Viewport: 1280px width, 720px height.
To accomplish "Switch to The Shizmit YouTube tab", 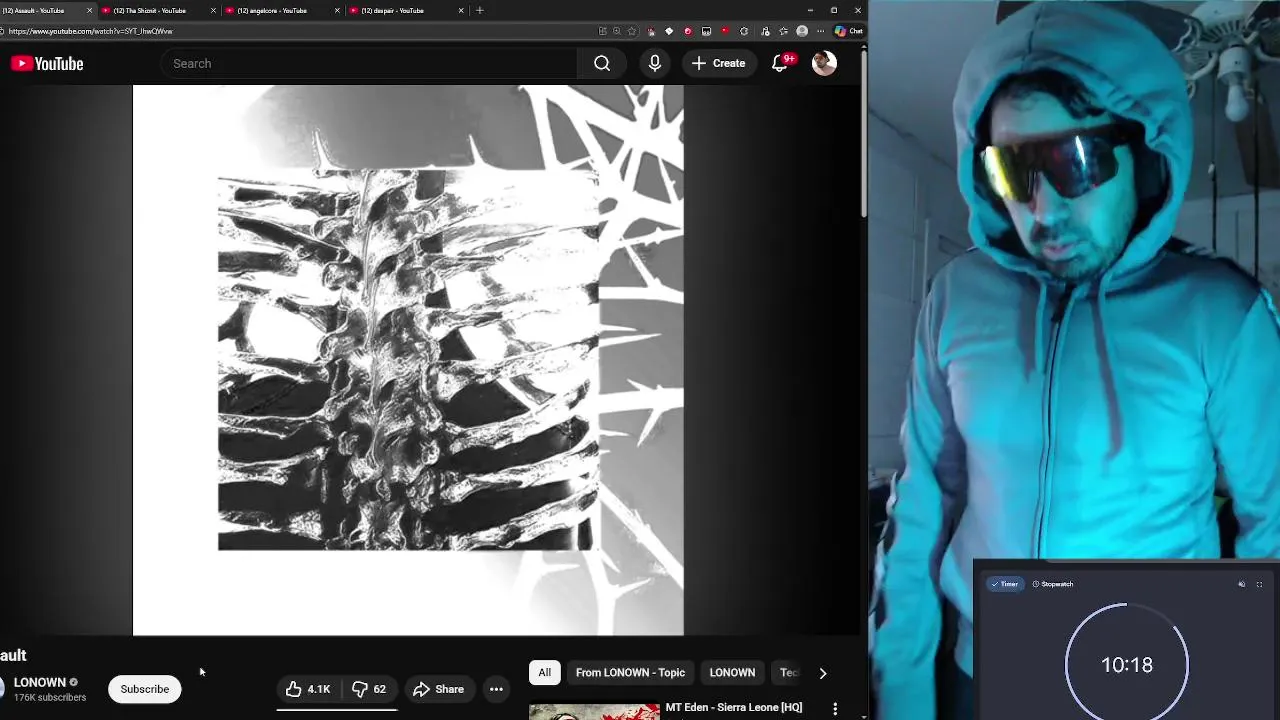I will tap(159, 10).
